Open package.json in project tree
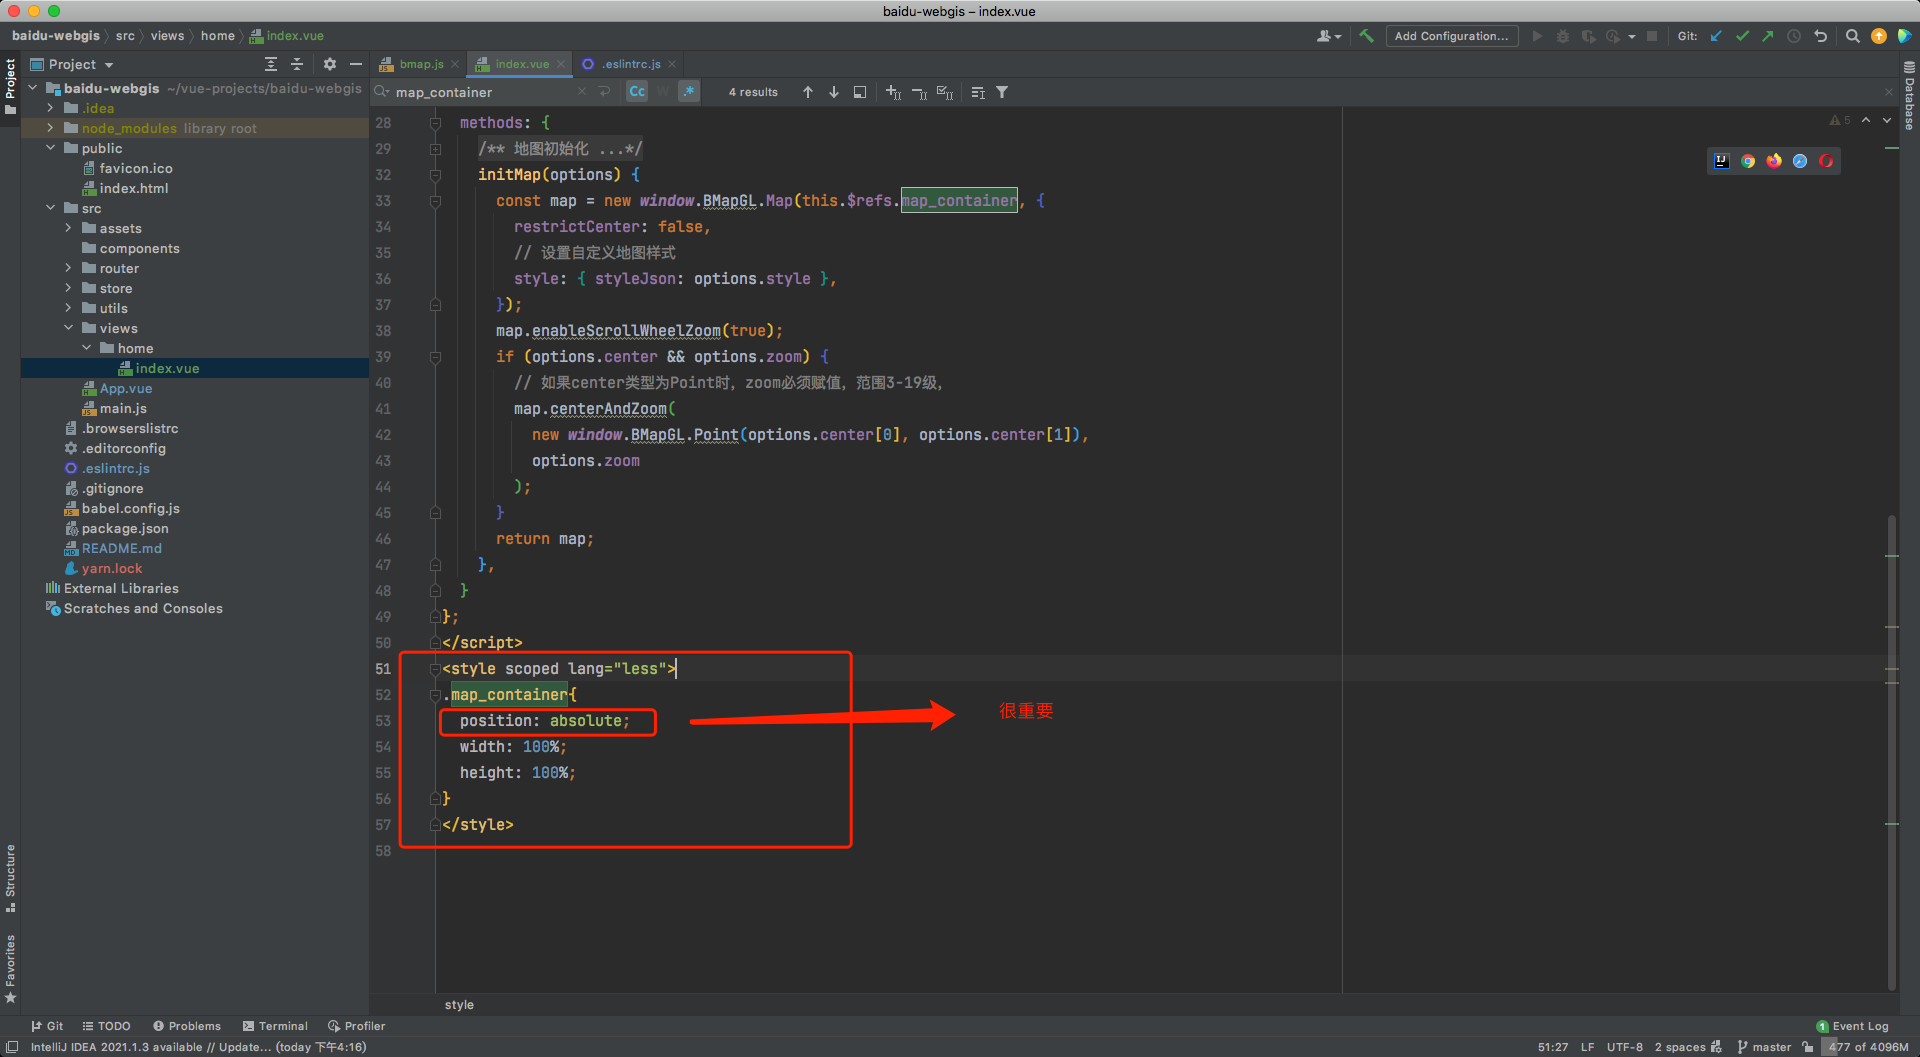 click(125, 528)
